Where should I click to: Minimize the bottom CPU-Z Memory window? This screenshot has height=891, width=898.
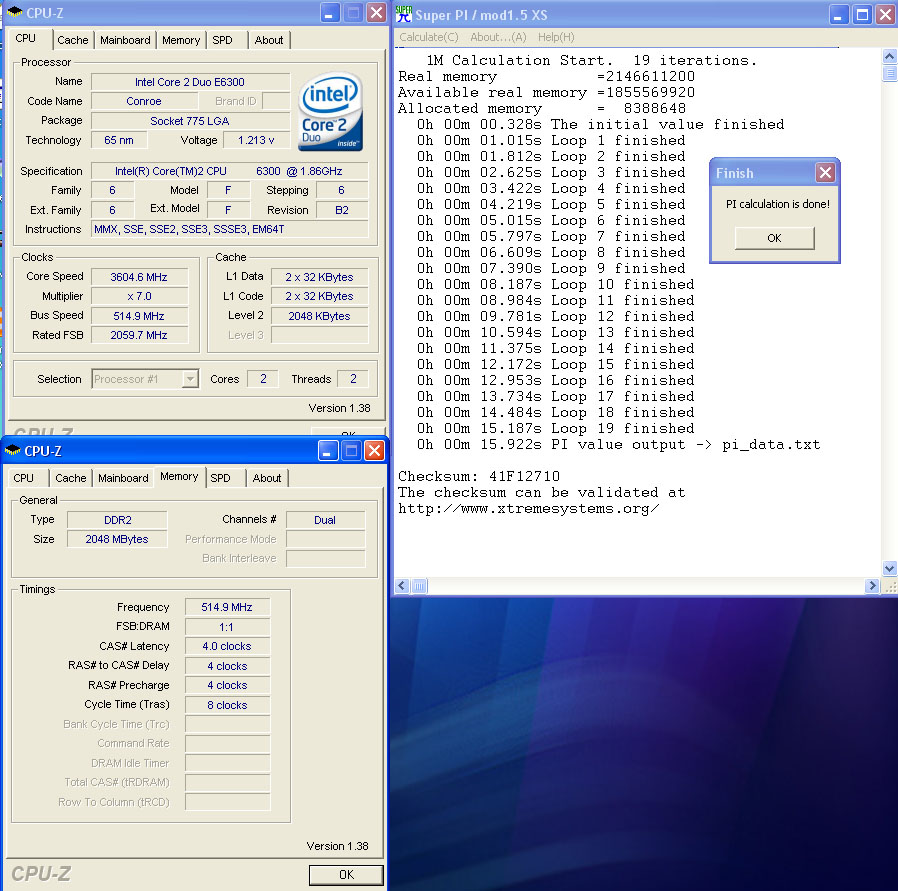[328, 451]
